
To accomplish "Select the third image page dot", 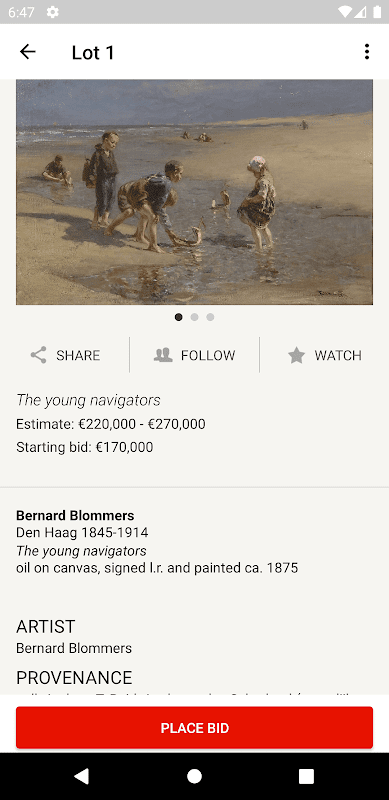I will tap(210, 317).
